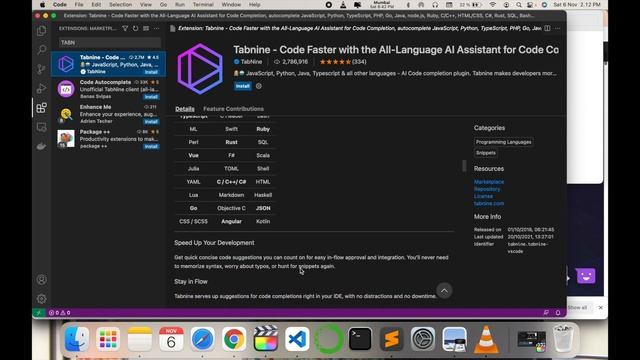Click the Programming Languages category tag
Screen dimensions: 640x360
[503, 142]
